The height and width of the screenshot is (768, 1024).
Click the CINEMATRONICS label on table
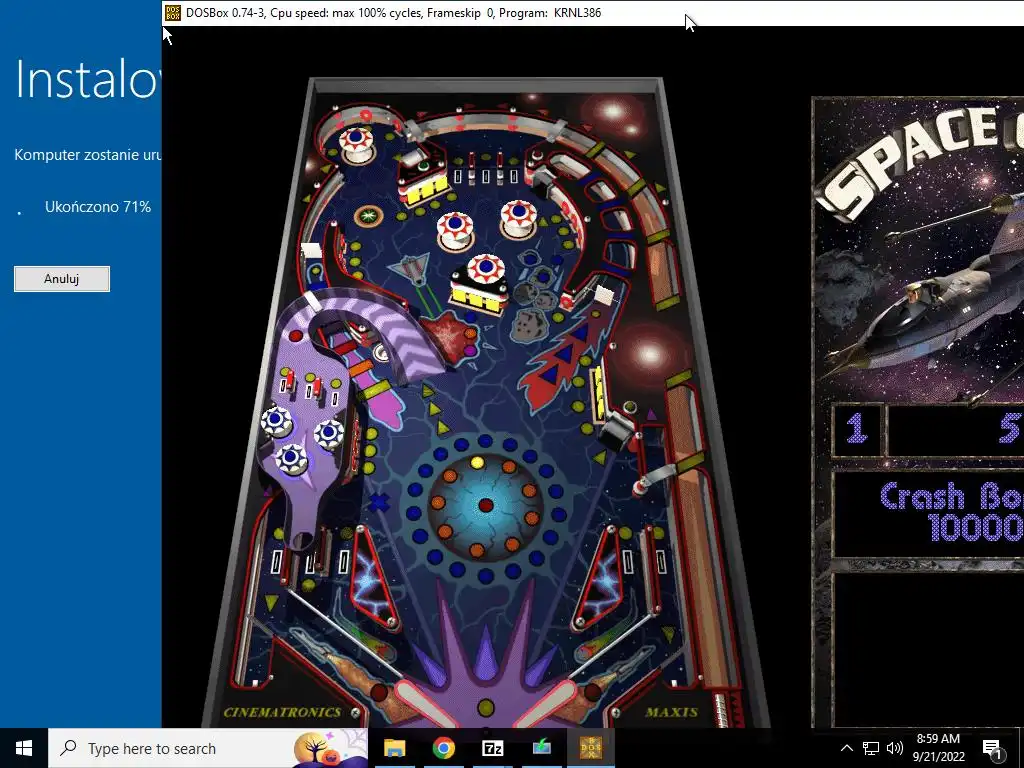[282, 712]
